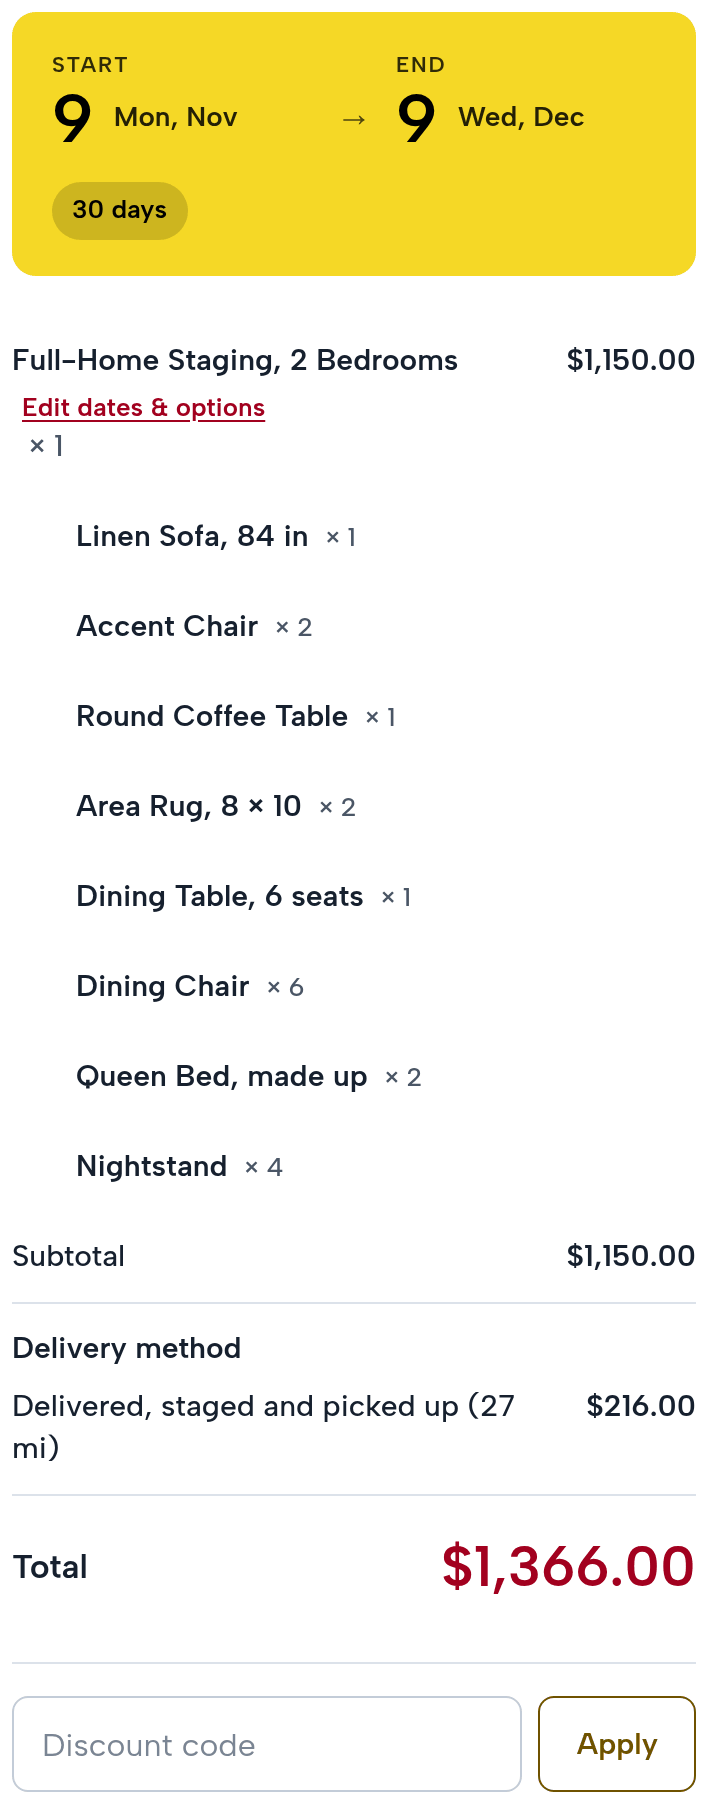Click the Dining Chair item
Viewport: 708px width, 1804px height.
click(163, 986)
